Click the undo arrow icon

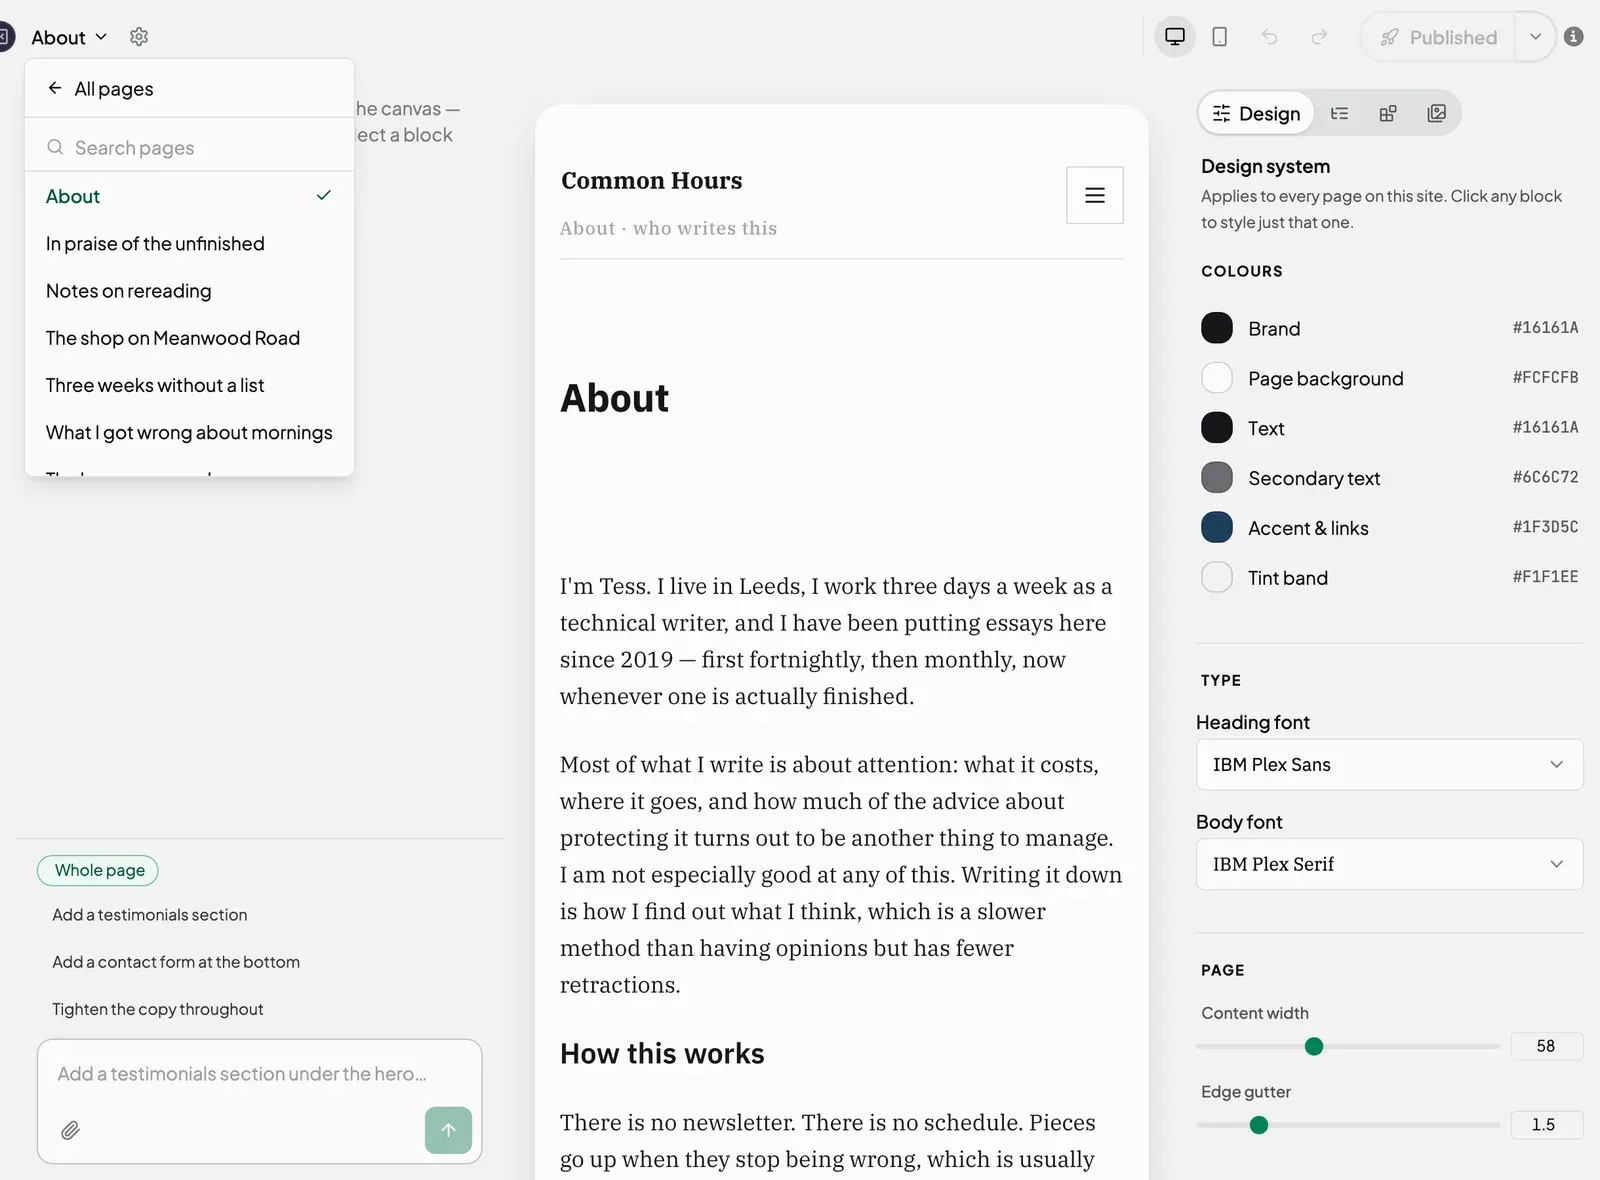pos(1270,37)
